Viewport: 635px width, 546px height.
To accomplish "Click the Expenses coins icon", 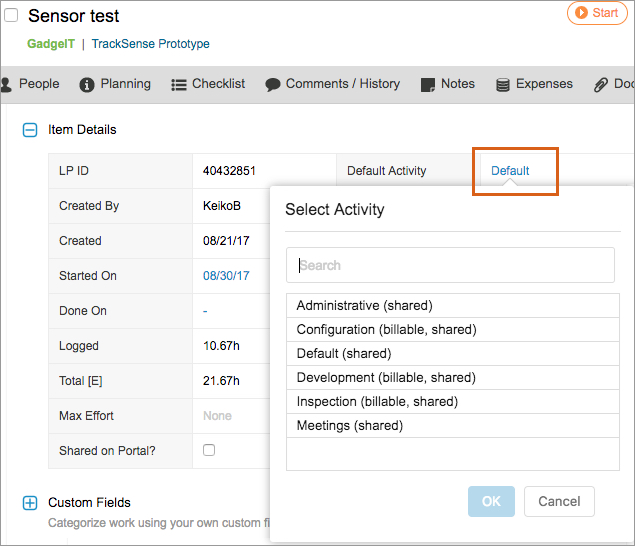I will 503,85.
